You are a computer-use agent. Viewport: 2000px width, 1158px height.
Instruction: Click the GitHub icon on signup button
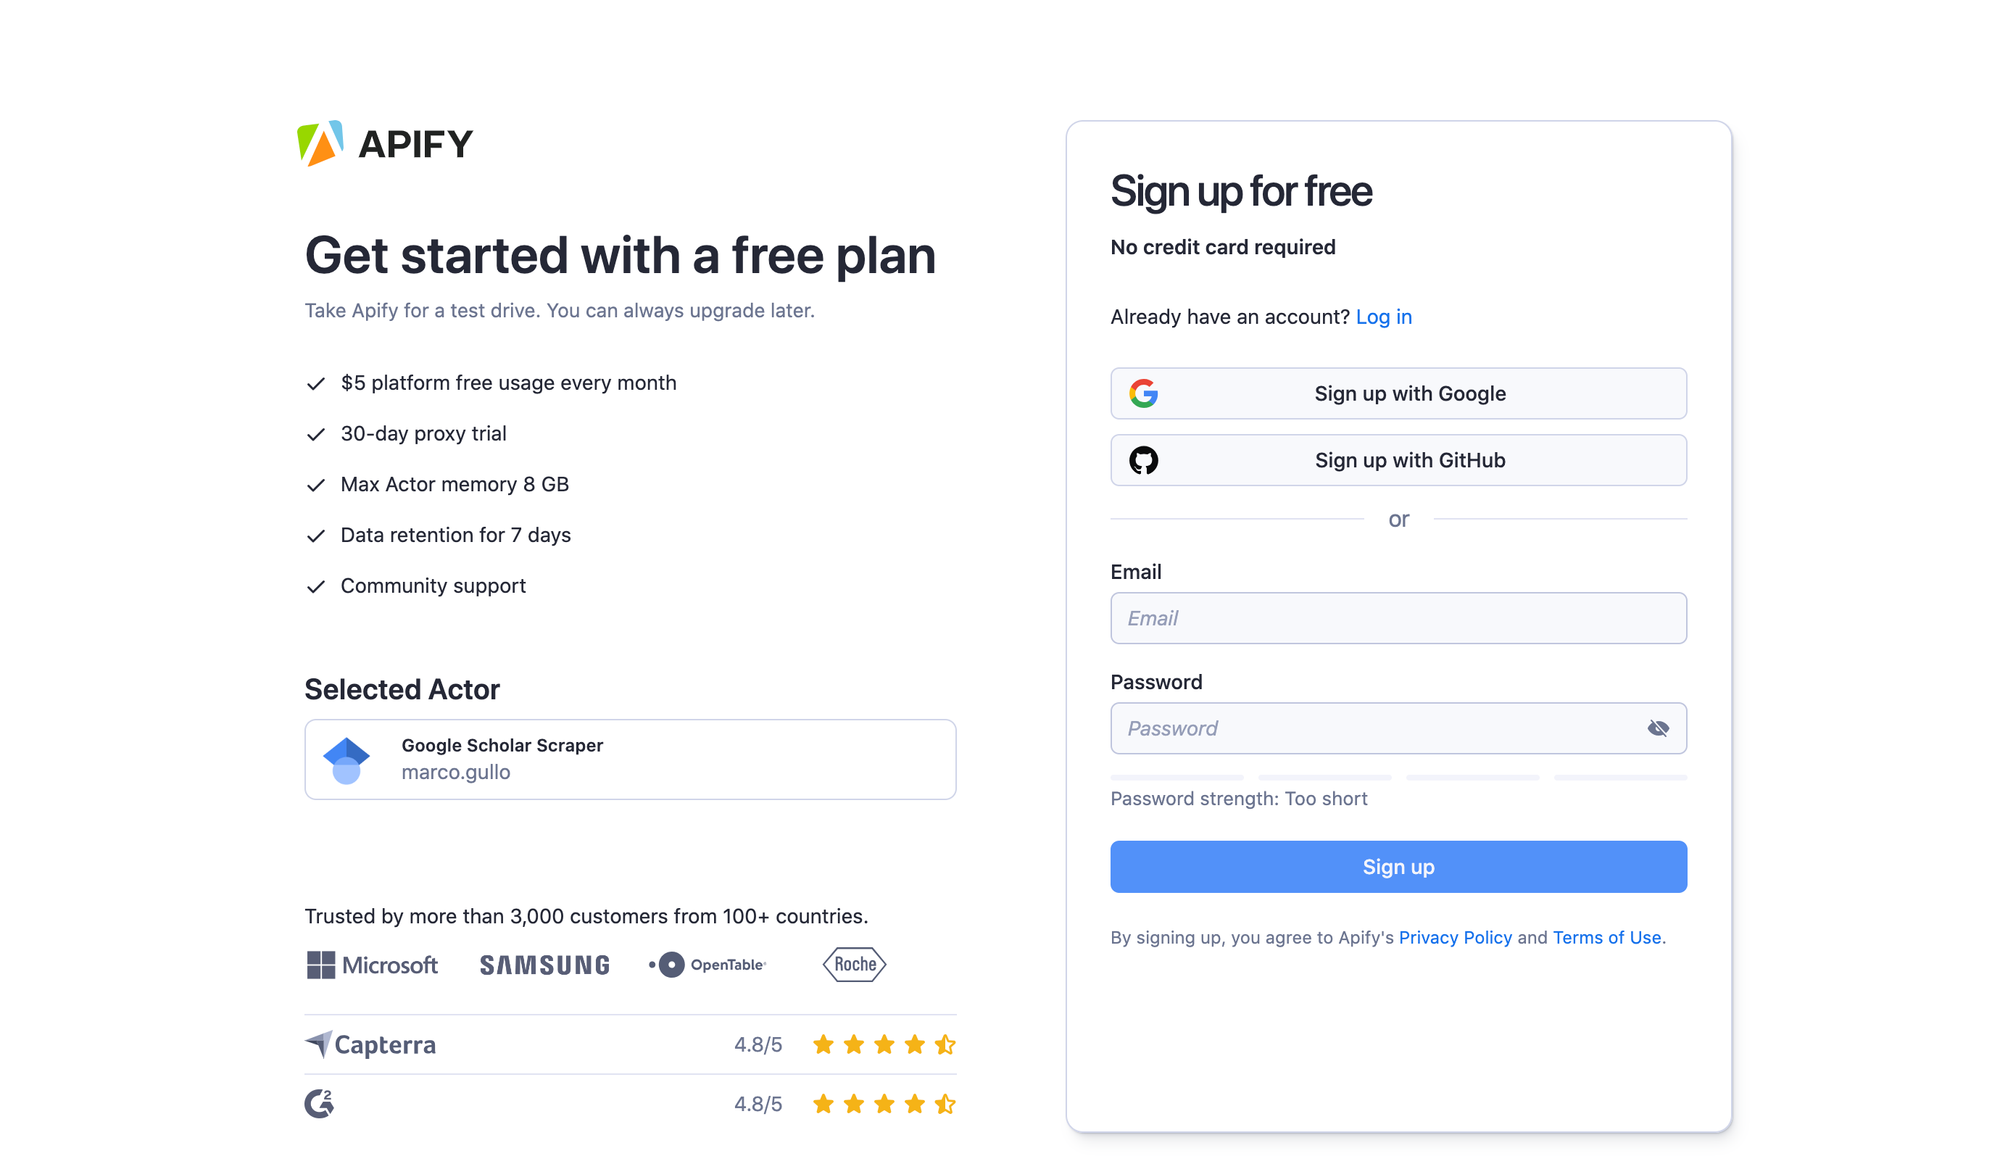tap(1146, 460)
